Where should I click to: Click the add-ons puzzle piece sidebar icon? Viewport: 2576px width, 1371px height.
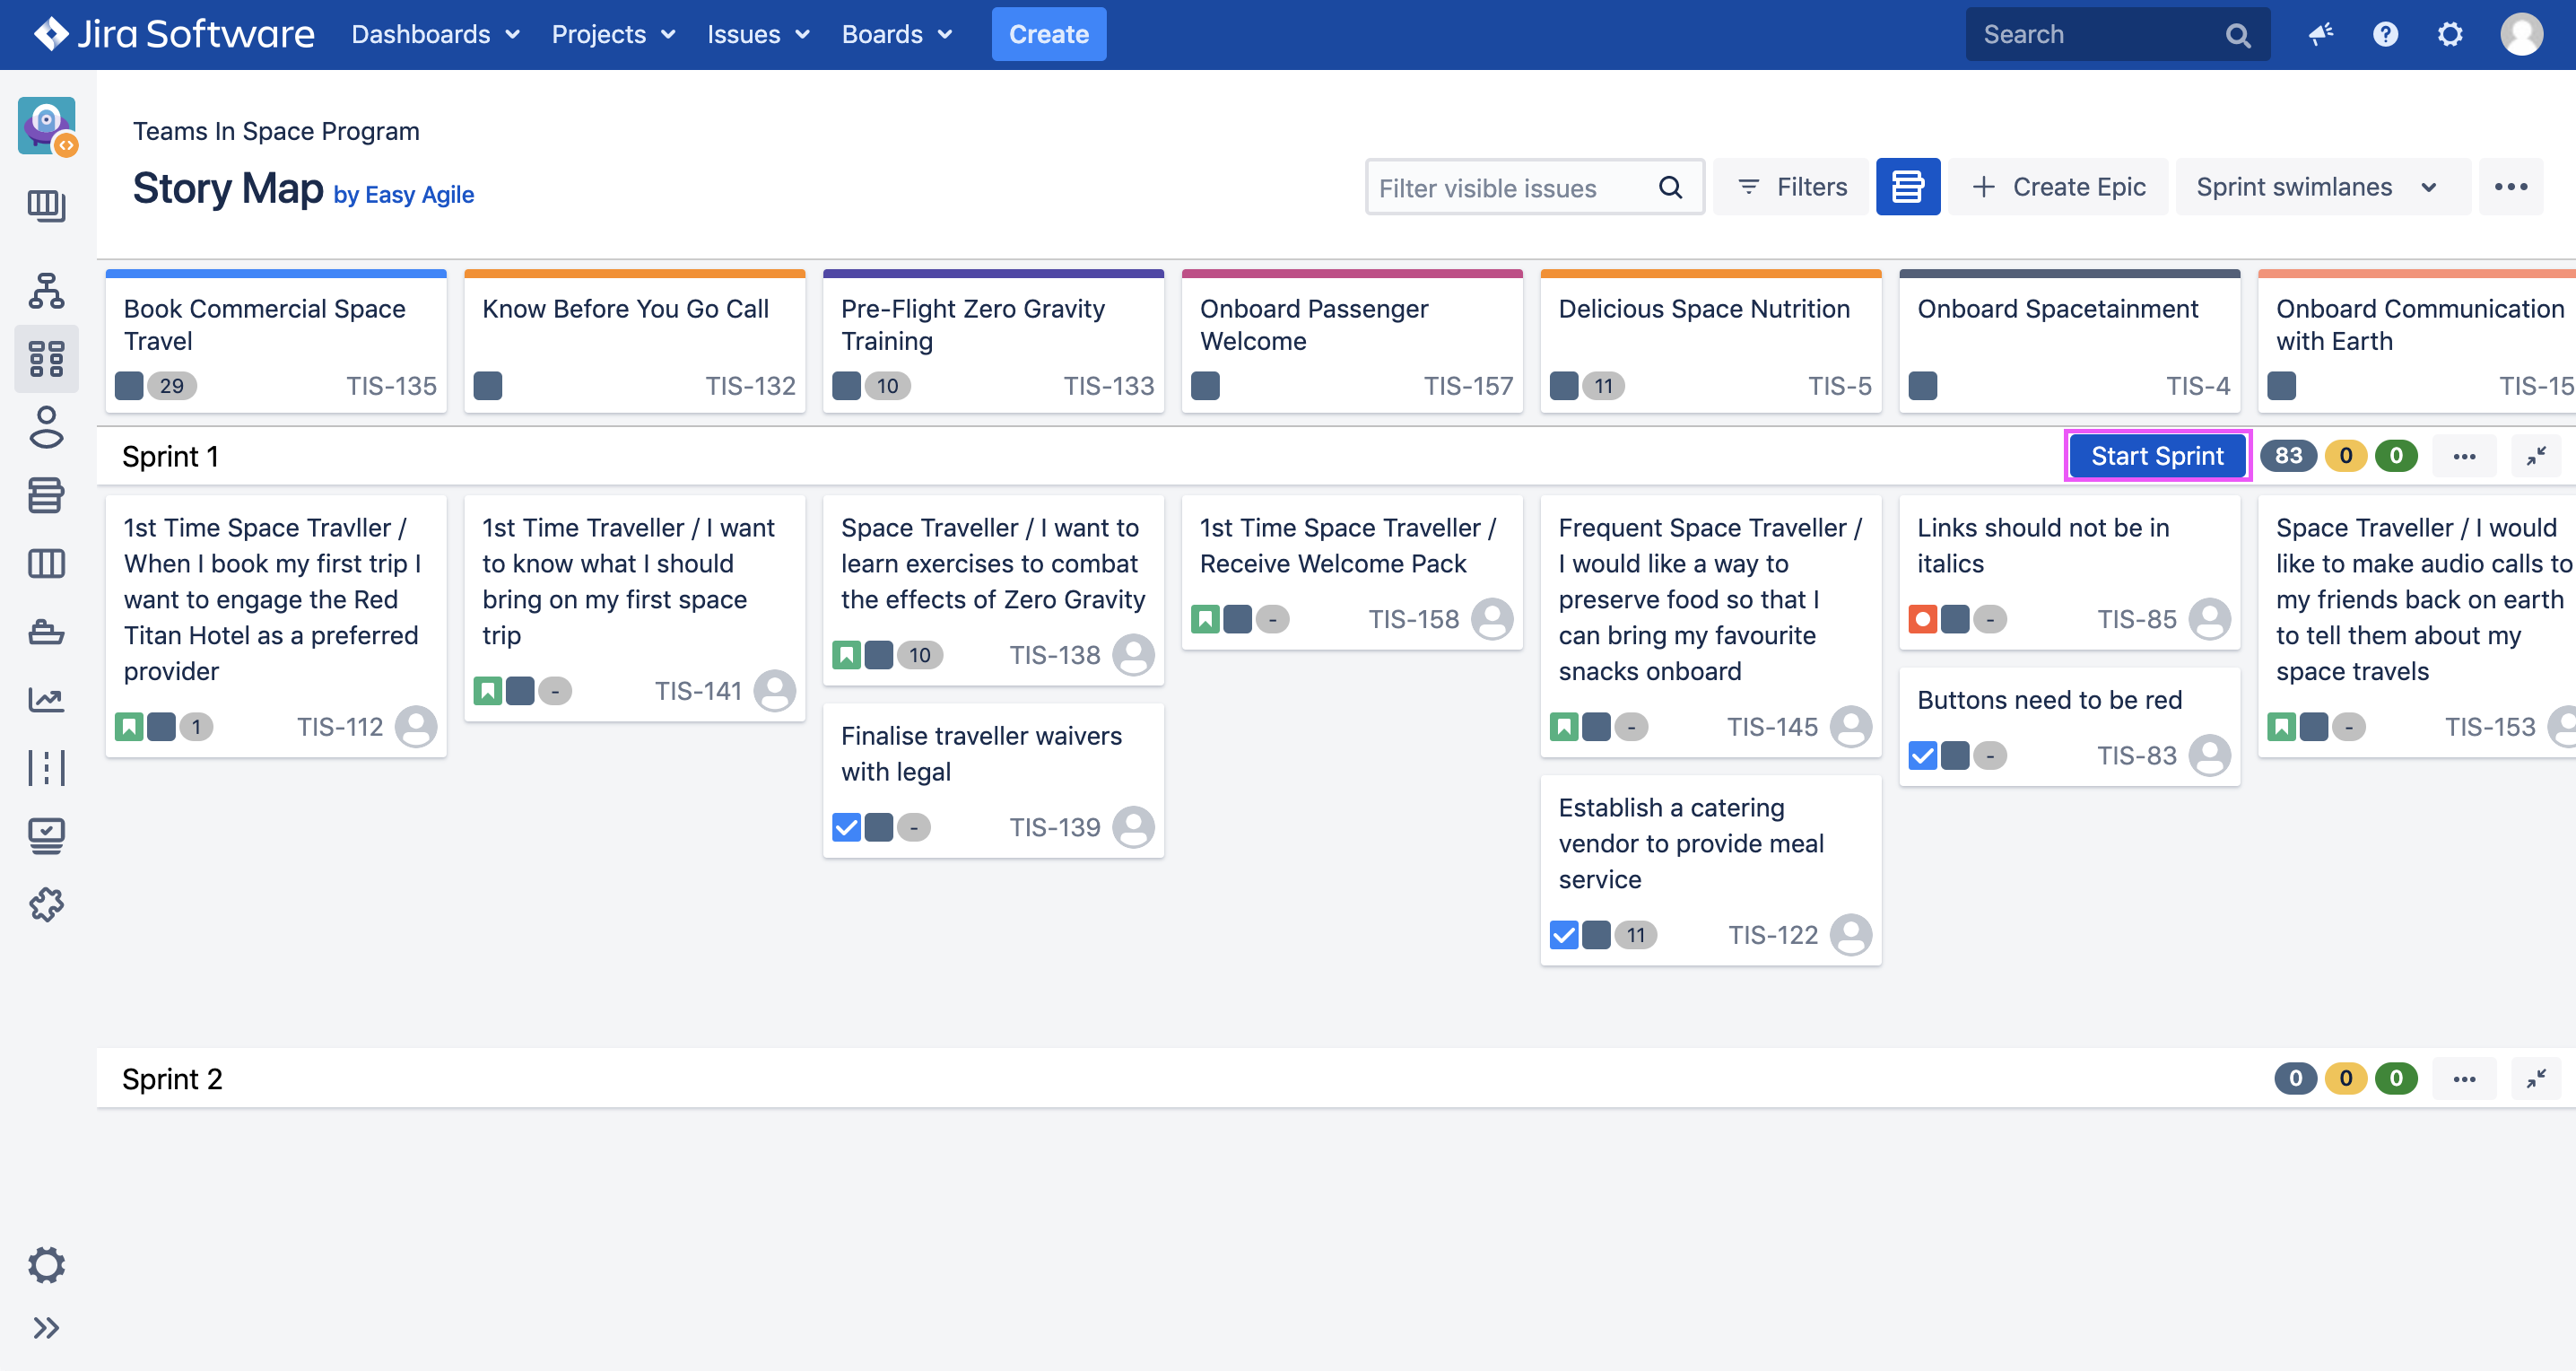coord(46,904)
